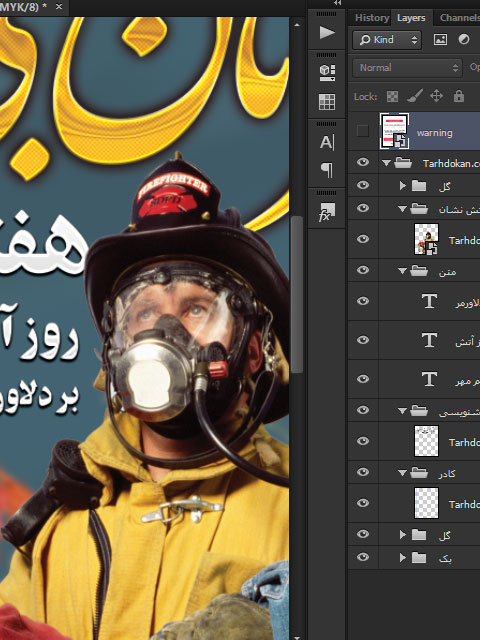This screenshot has height=640, width=480.
Task: Switch to the Channels tab
Action: [460, 18]
